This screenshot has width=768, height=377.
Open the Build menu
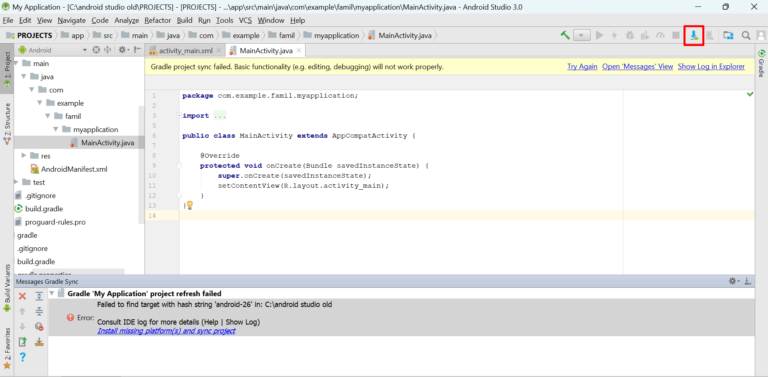point(185,21)
